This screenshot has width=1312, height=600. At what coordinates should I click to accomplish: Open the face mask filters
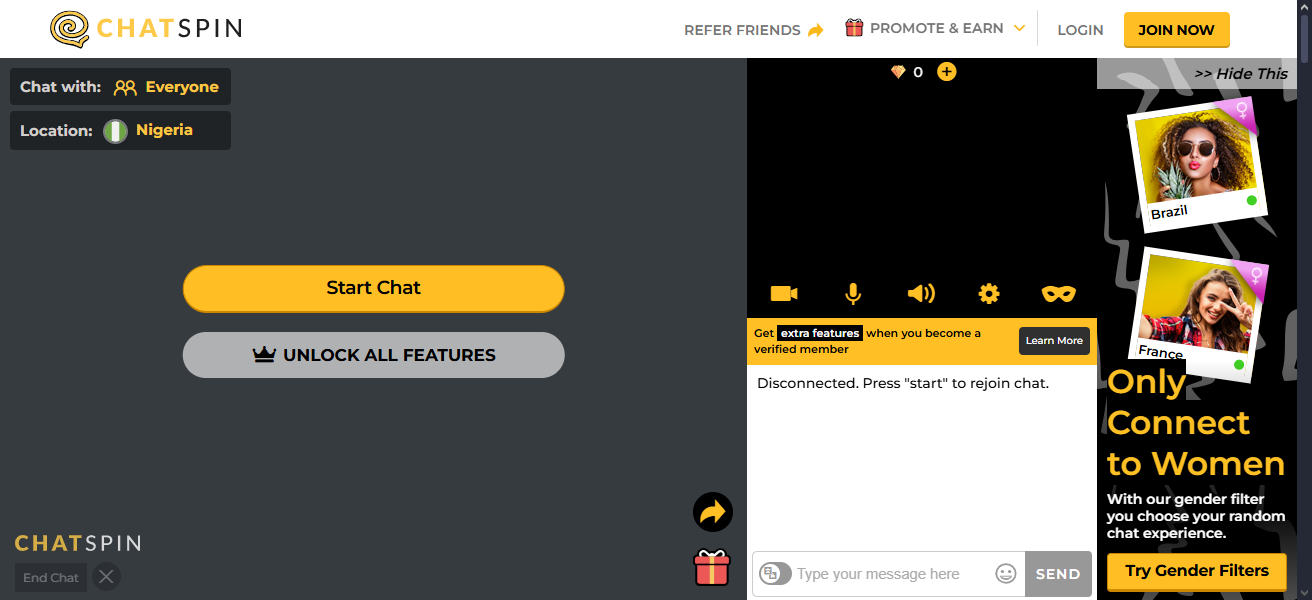click(1058, 293)
